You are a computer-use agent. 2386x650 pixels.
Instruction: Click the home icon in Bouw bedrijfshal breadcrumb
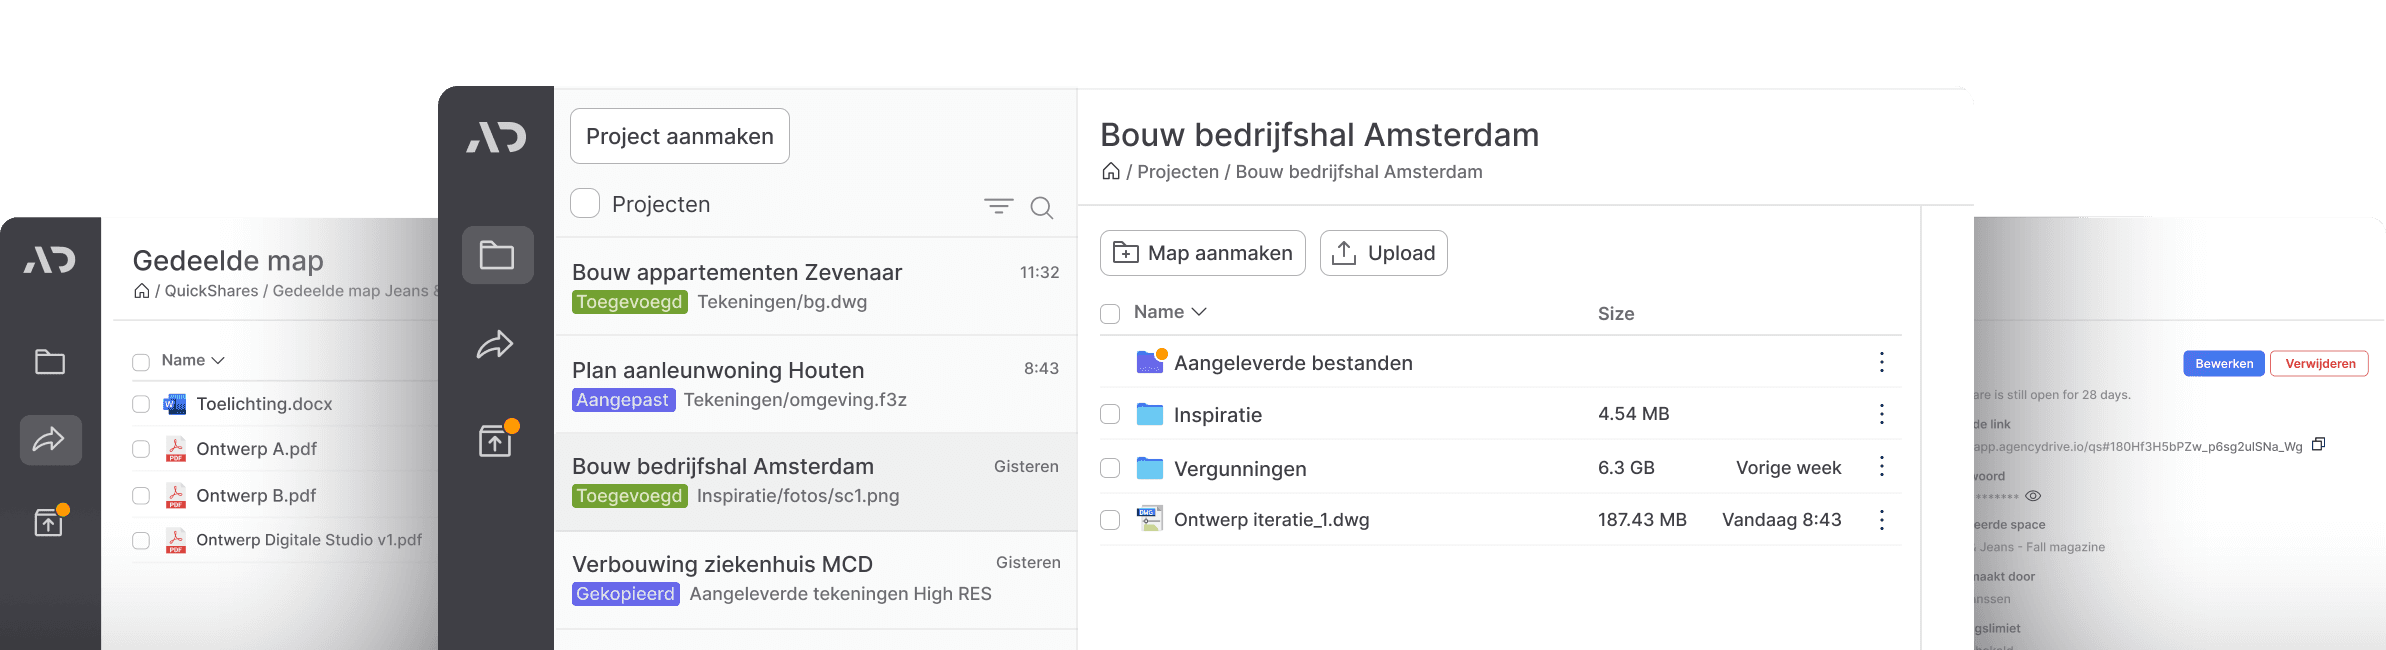pyautogui.click(x=1110, y=171)
